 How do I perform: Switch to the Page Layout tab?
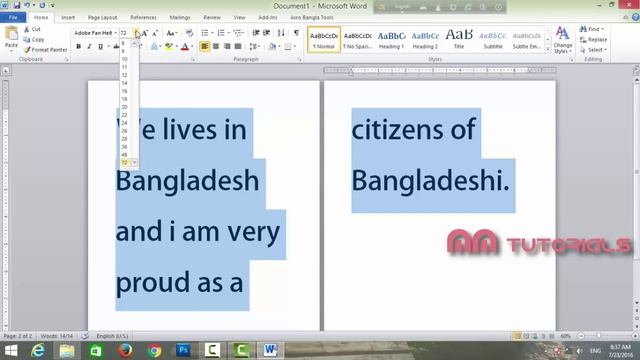[102, 18]
